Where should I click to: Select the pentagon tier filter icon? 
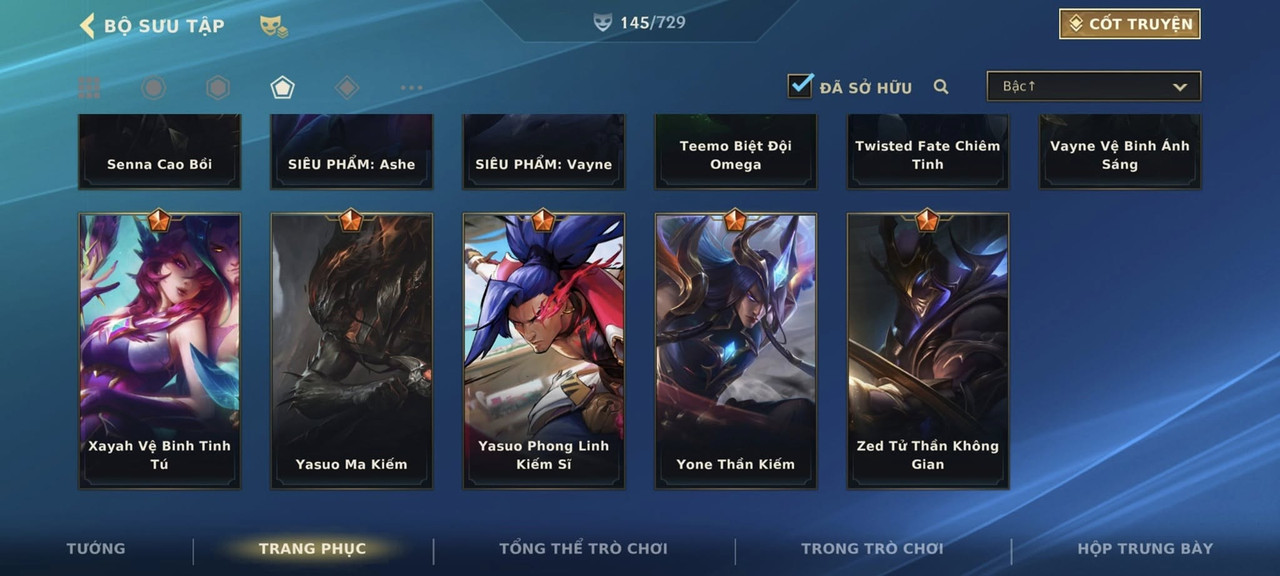[x=282, y=88]
